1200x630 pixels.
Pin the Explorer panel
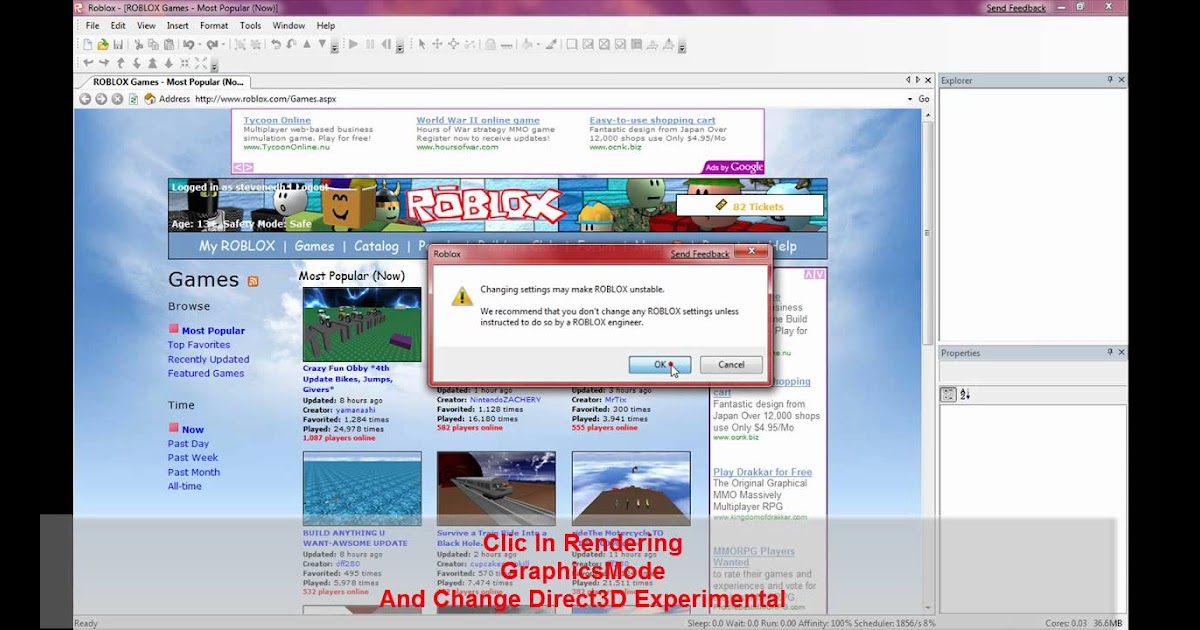1110,80
